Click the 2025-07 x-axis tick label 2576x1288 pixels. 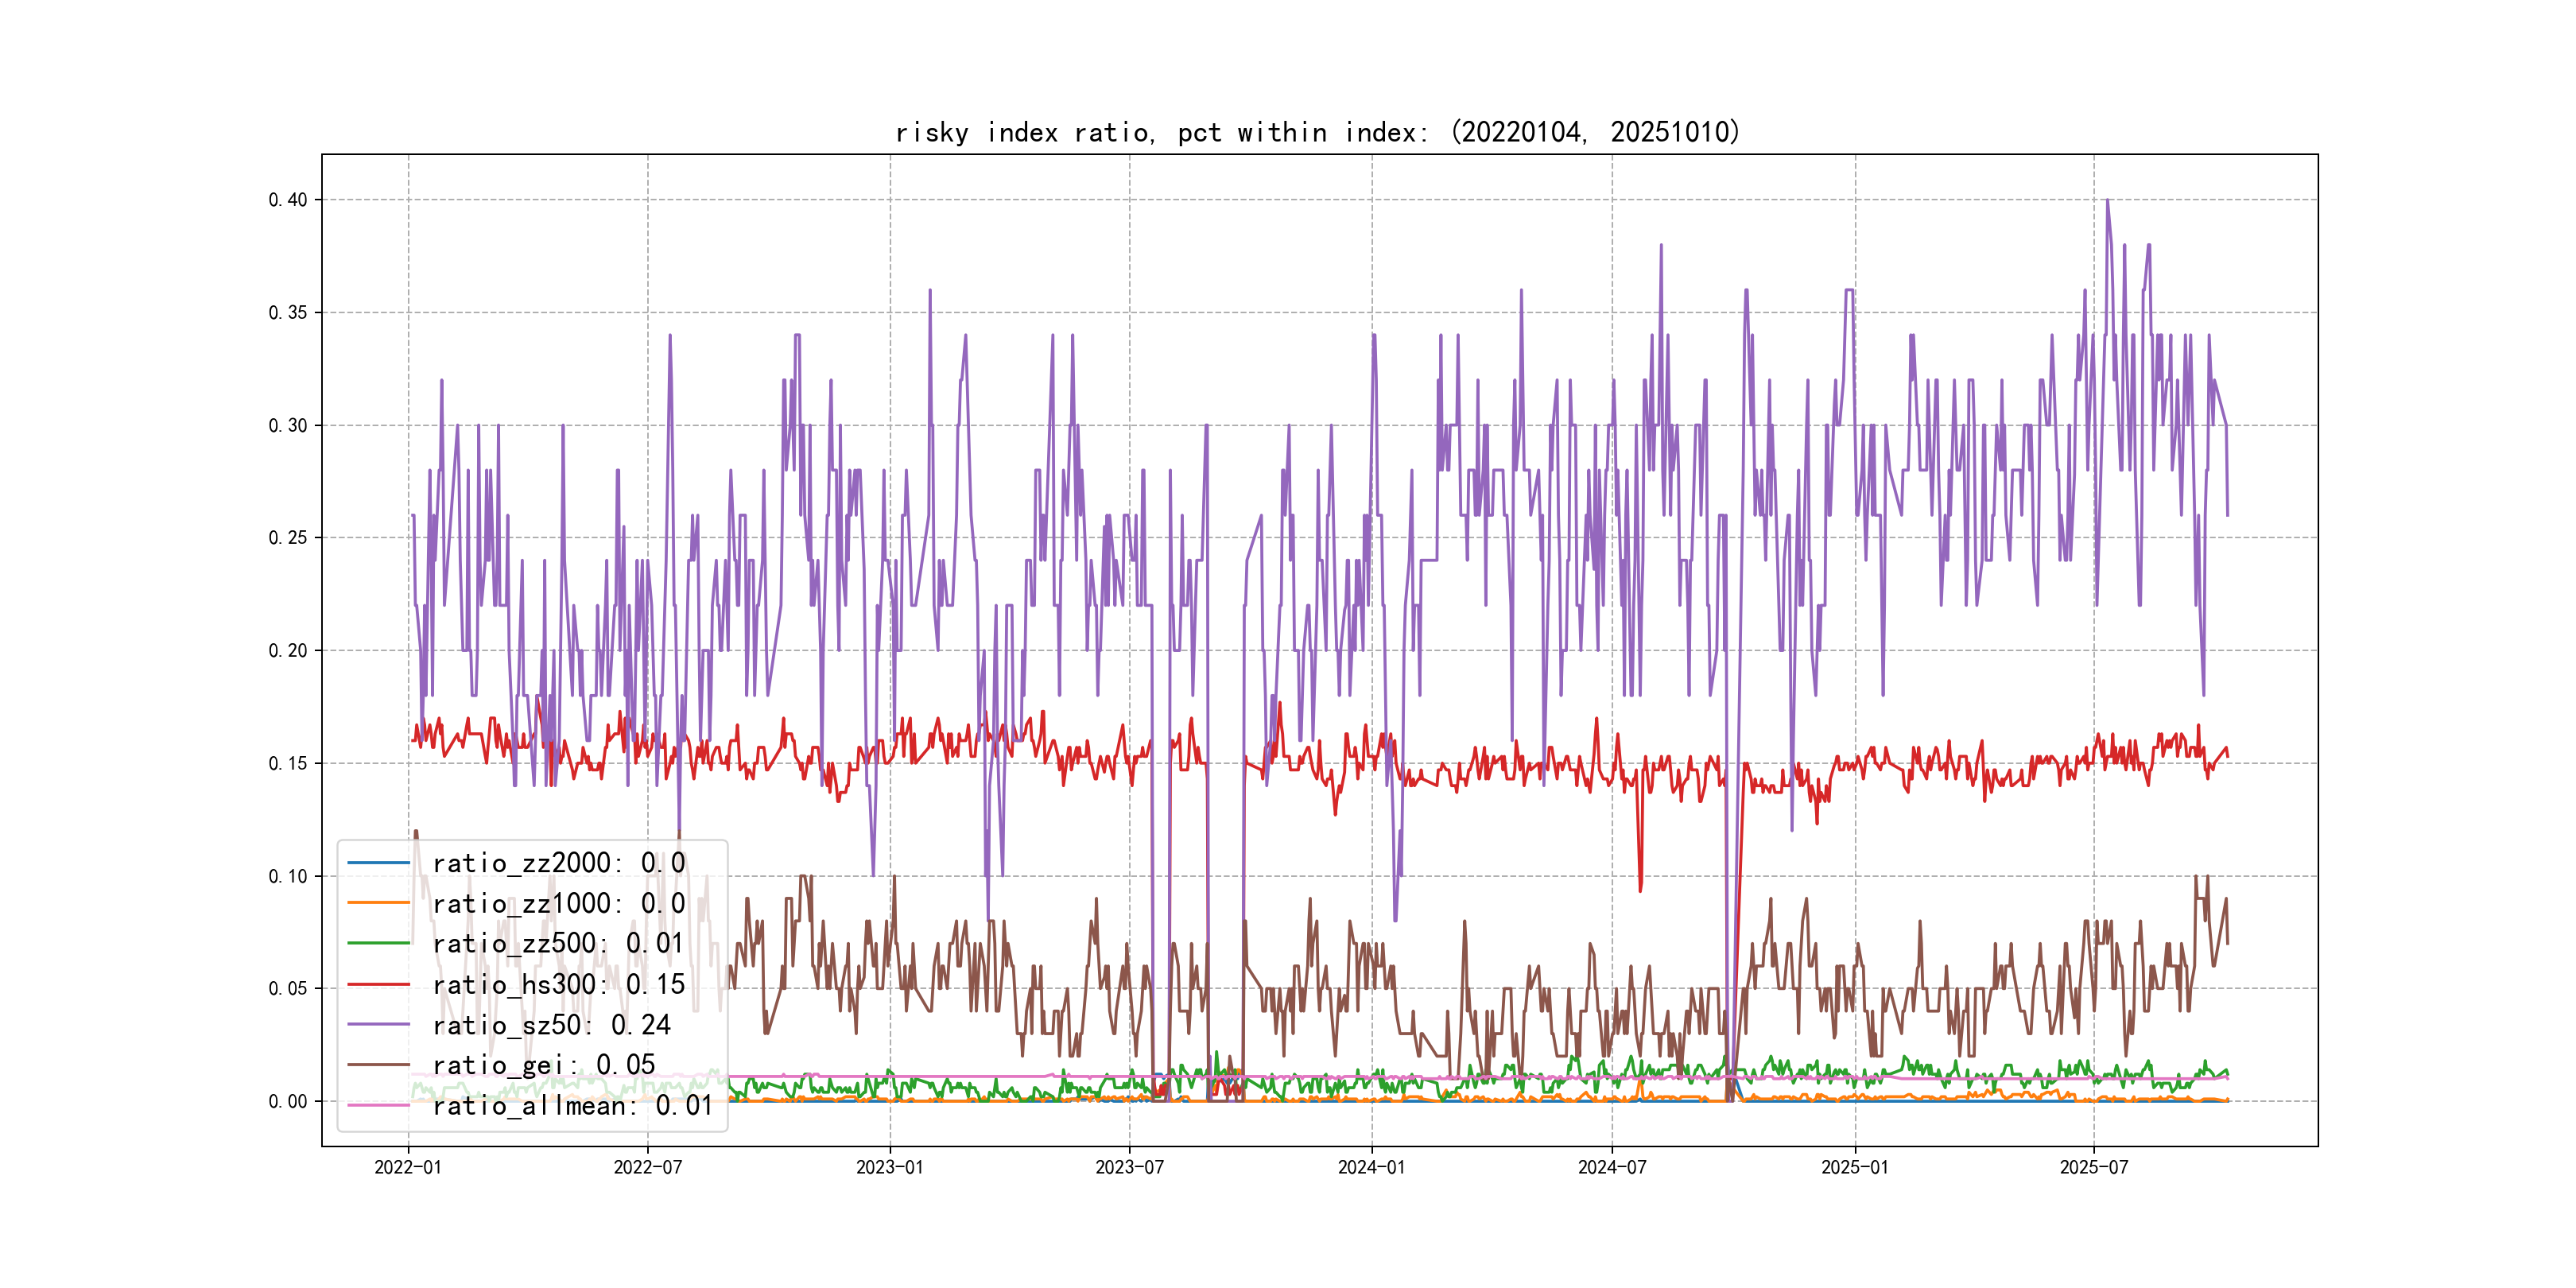point(2093,1167)
